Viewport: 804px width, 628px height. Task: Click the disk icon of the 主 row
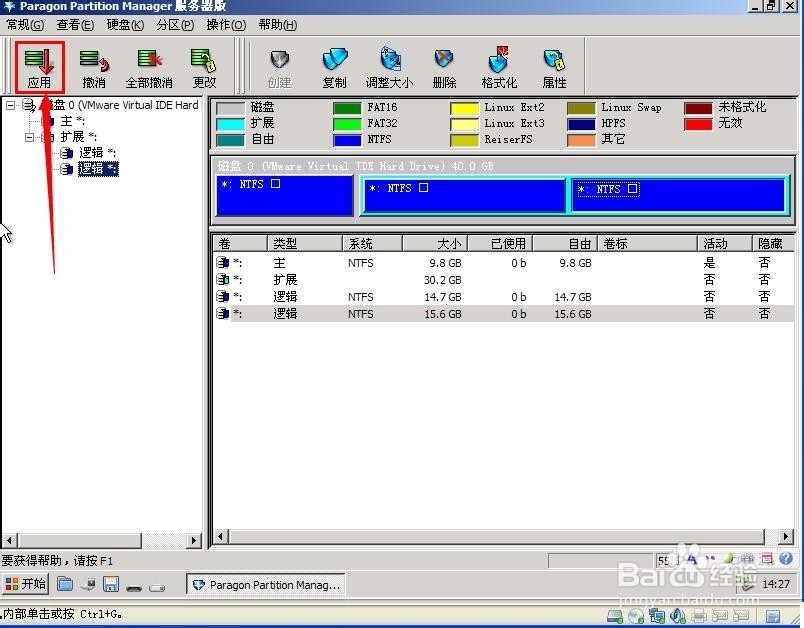223,263
